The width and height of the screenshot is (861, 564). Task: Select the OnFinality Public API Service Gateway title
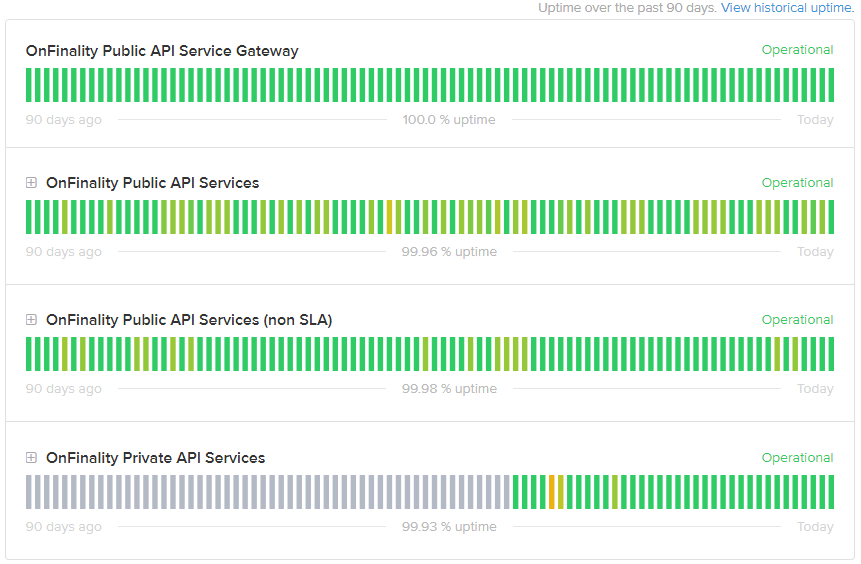tap(162, 51)
